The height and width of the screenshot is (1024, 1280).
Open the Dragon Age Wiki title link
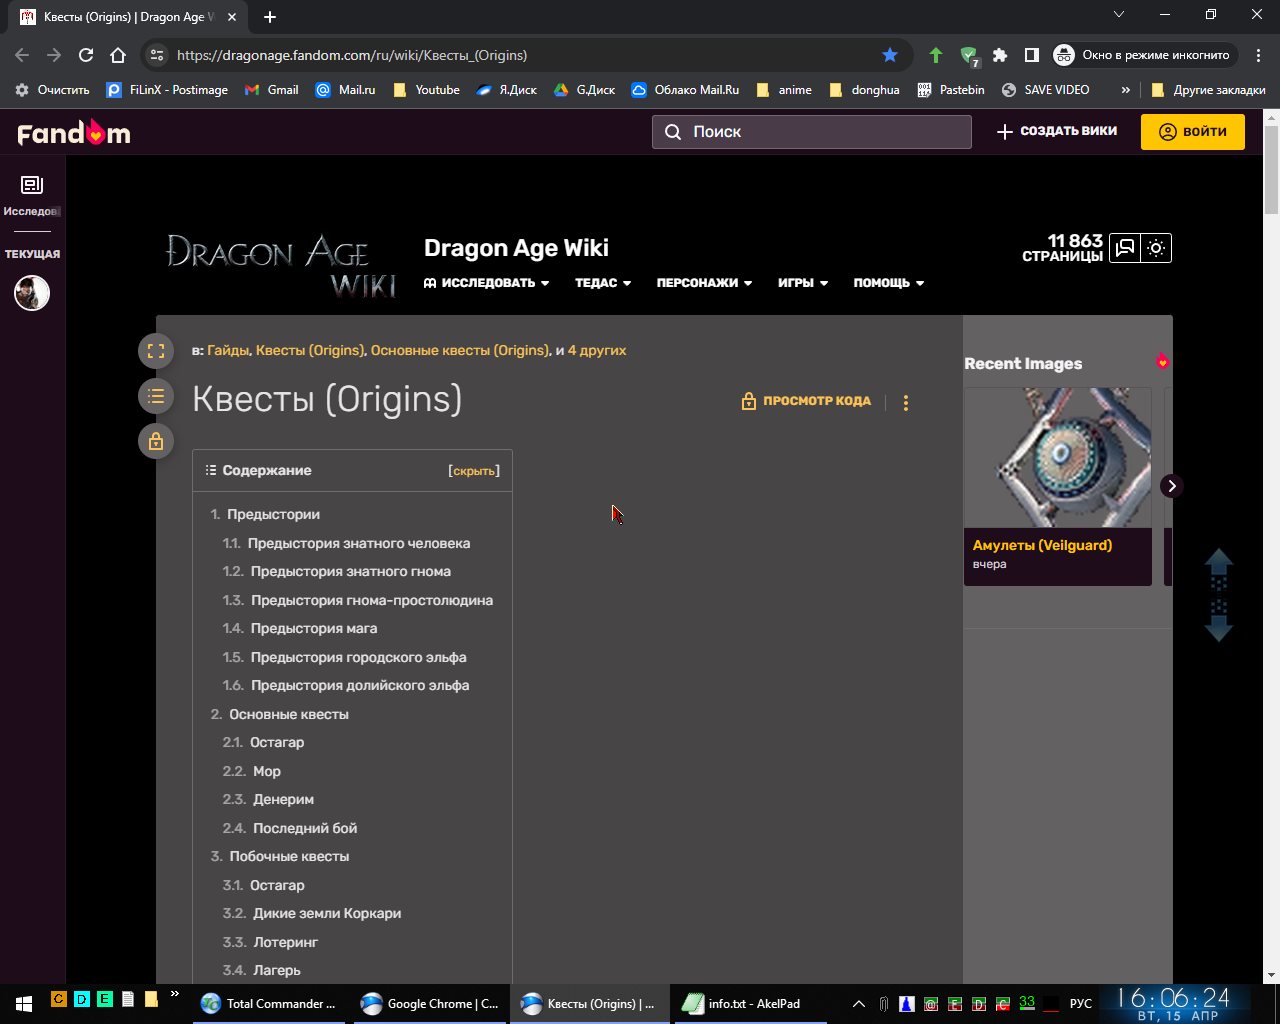(516, 248)
